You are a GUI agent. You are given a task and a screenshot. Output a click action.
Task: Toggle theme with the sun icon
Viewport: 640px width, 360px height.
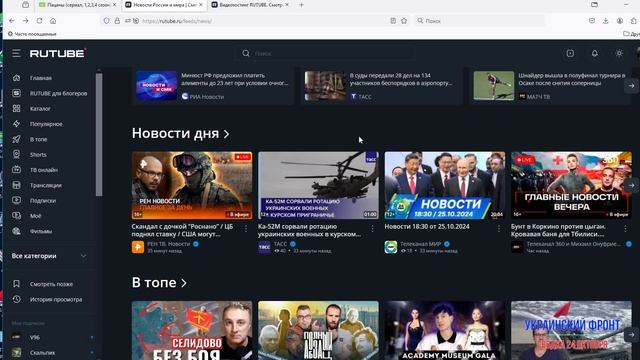(x=619, y=53)
